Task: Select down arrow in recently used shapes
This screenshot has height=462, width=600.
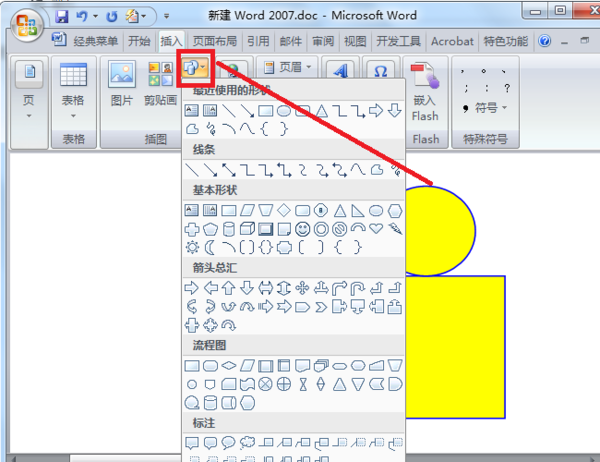Action: pos(395,110)
